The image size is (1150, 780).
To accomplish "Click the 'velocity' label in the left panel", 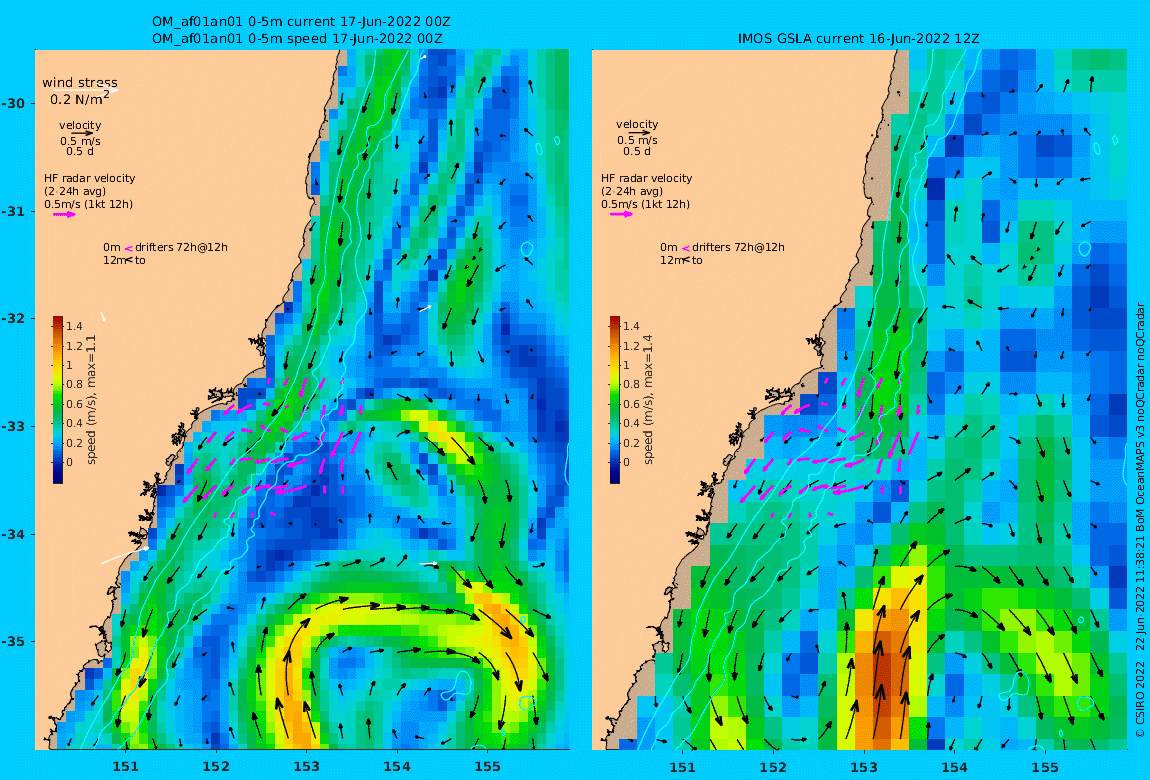I will click(x=80, y=125).
